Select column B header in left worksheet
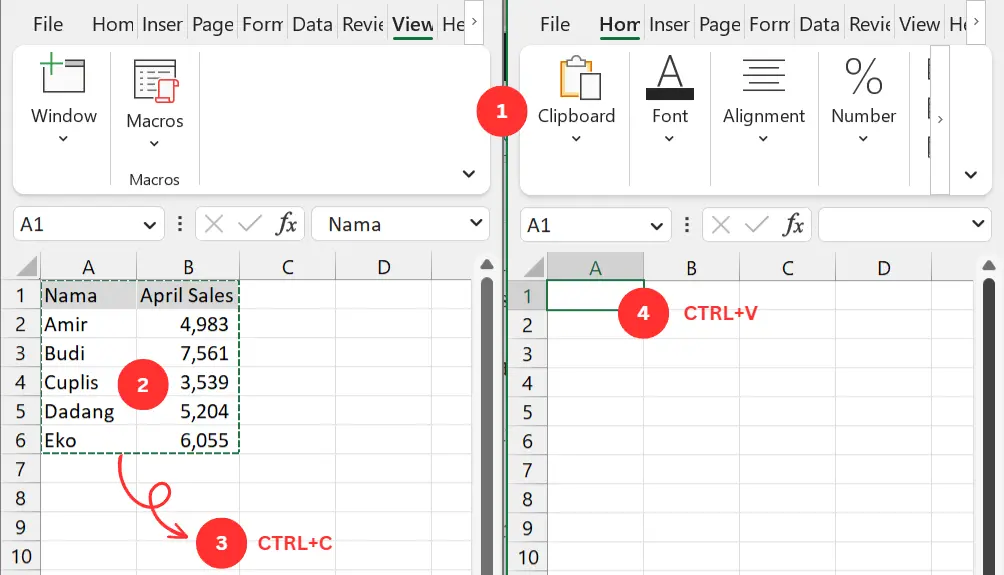This screenshot has width=1004, height=575. [x=187, y=267]
